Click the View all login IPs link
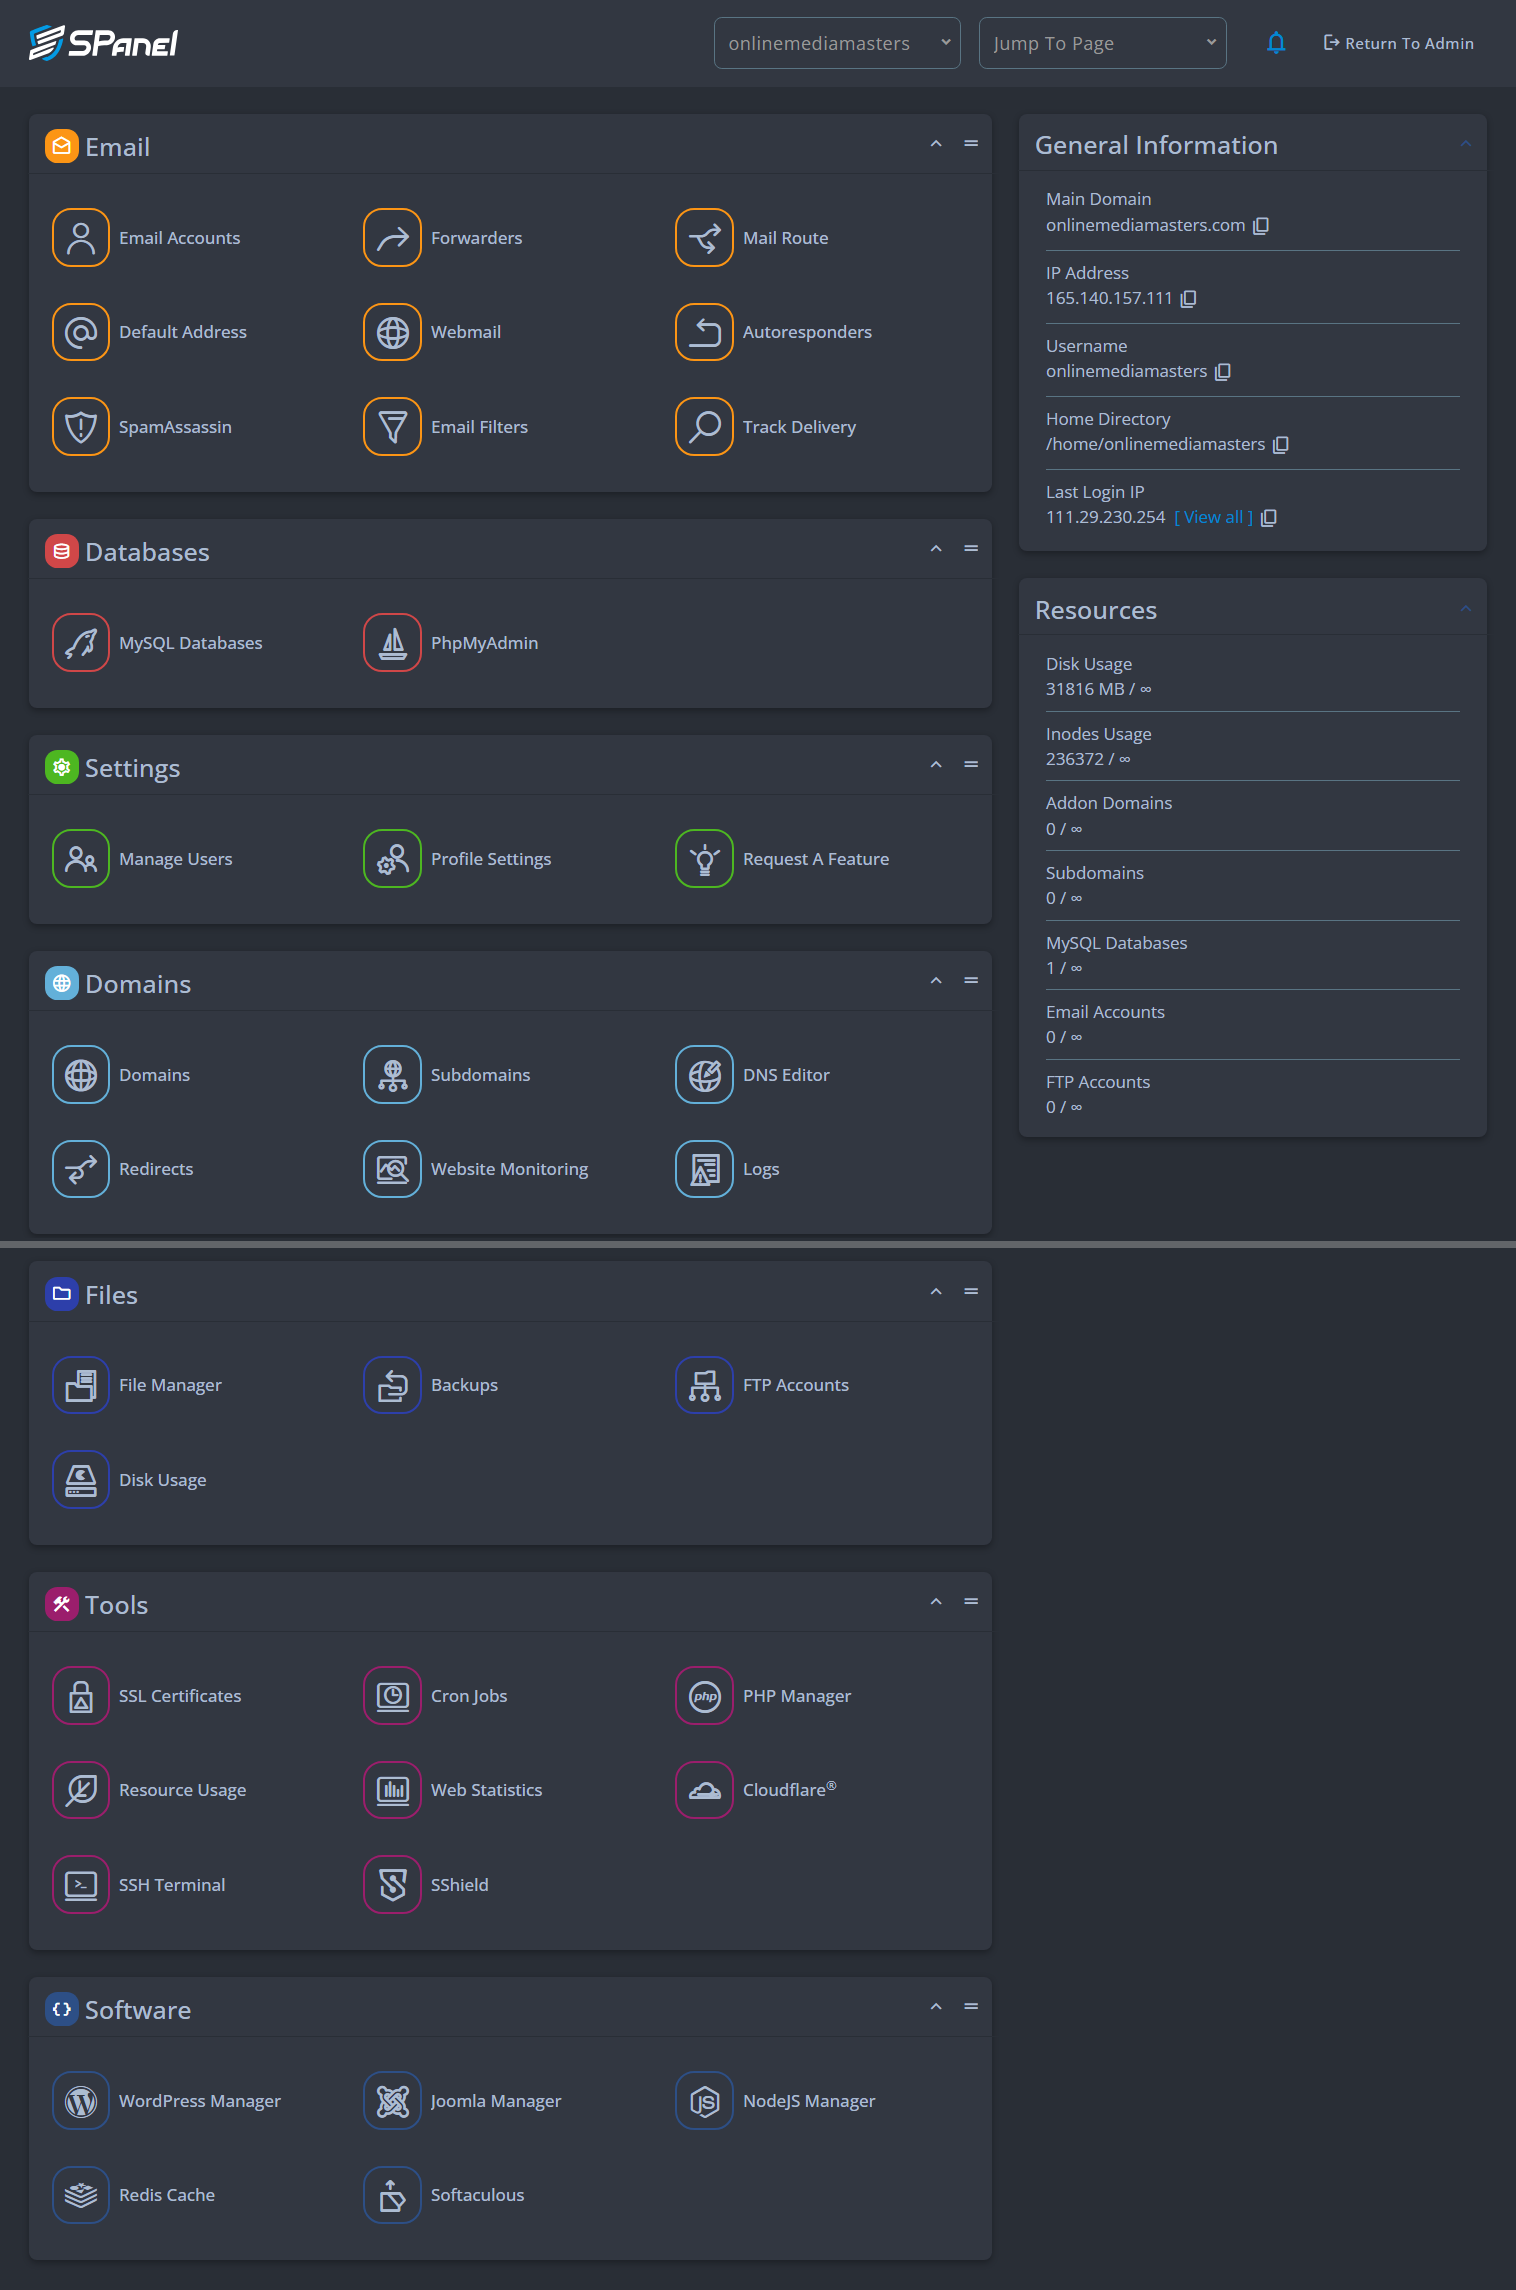1516x2290 pixels. coord(1213,517)
